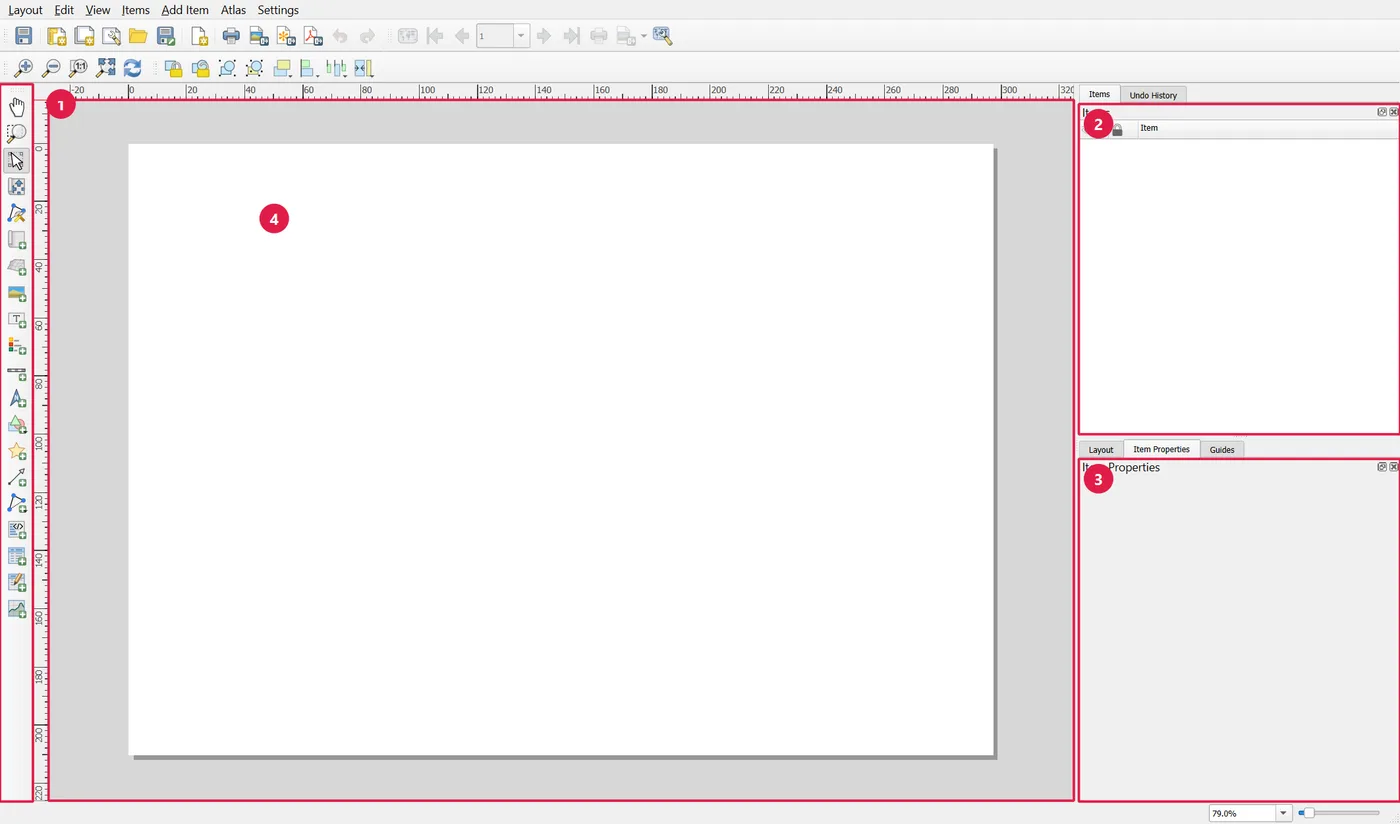Choose the Add North Arrow tool
The width and height of the screenshot is (1400, 824).
[17, 398]
